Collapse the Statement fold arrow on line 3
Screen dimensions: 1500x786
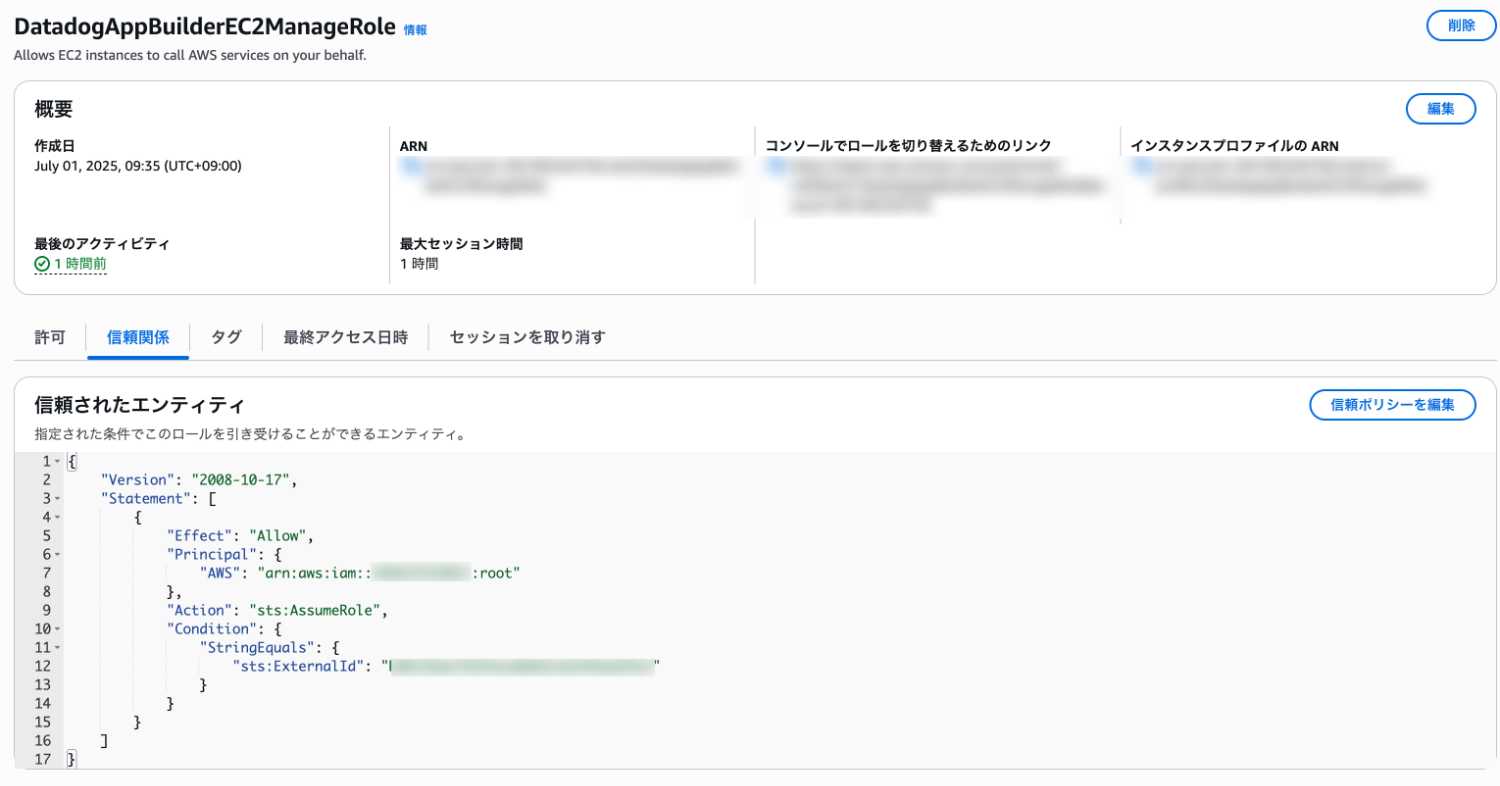[58, 498]
